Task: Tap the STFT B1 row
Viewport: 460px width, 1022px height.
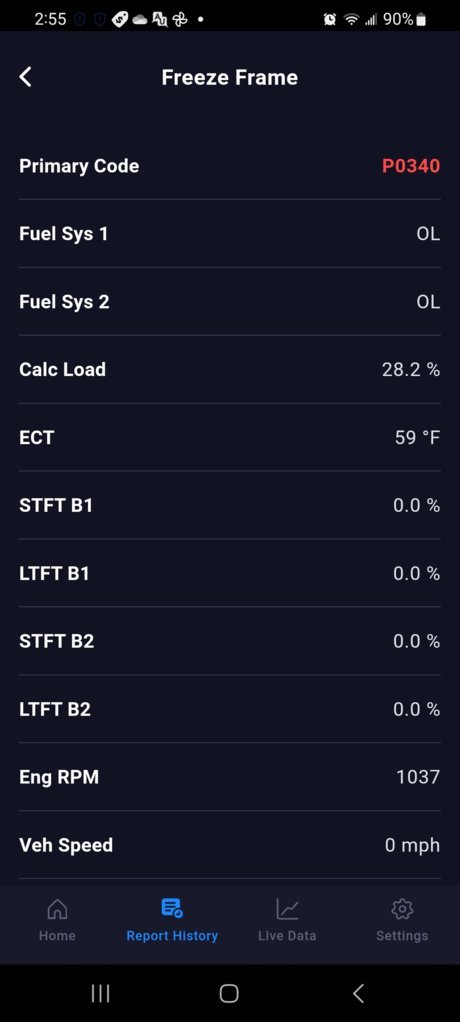Action: [x=230, y=505]
